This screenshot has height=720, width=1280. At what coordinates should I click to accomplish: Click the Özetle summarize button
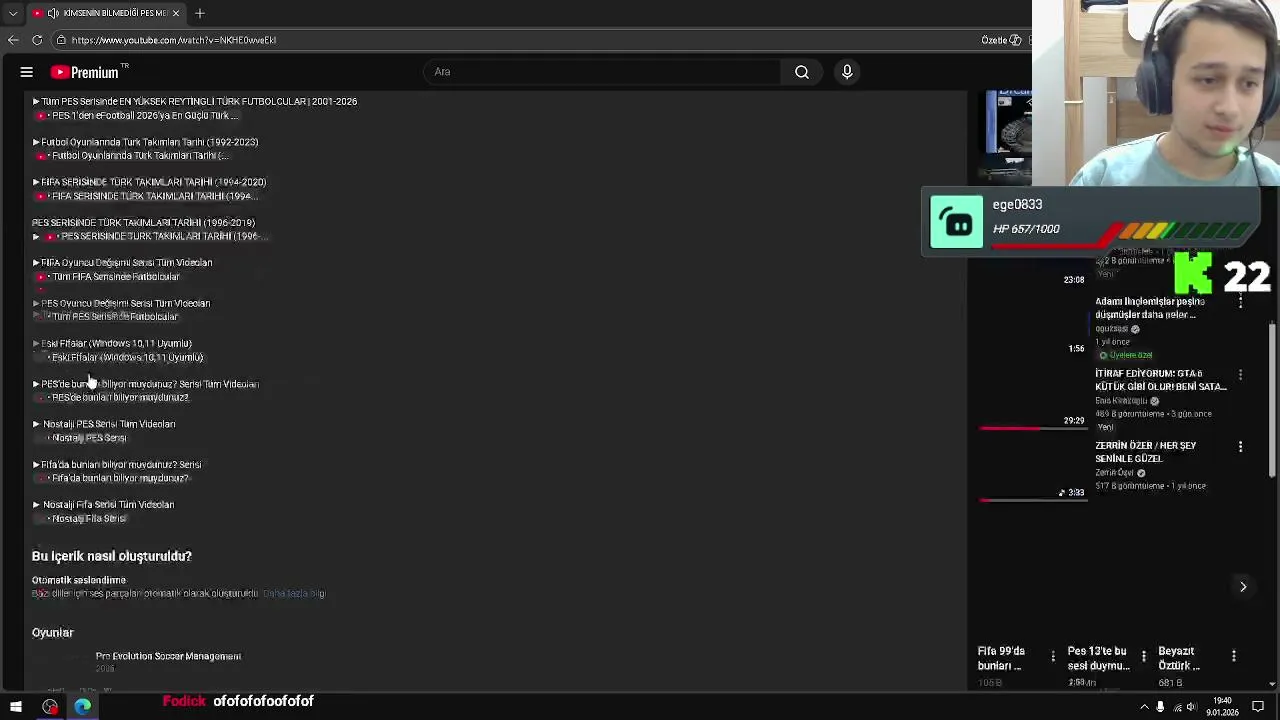[x=1001, y=40]
